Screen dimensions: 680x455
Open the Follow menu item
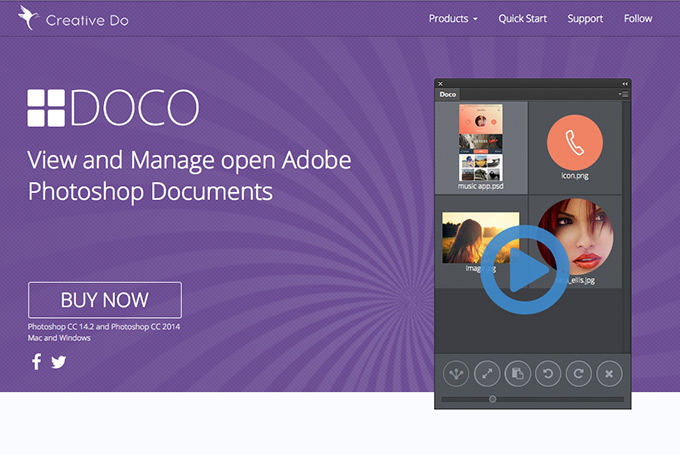point(638,19)
